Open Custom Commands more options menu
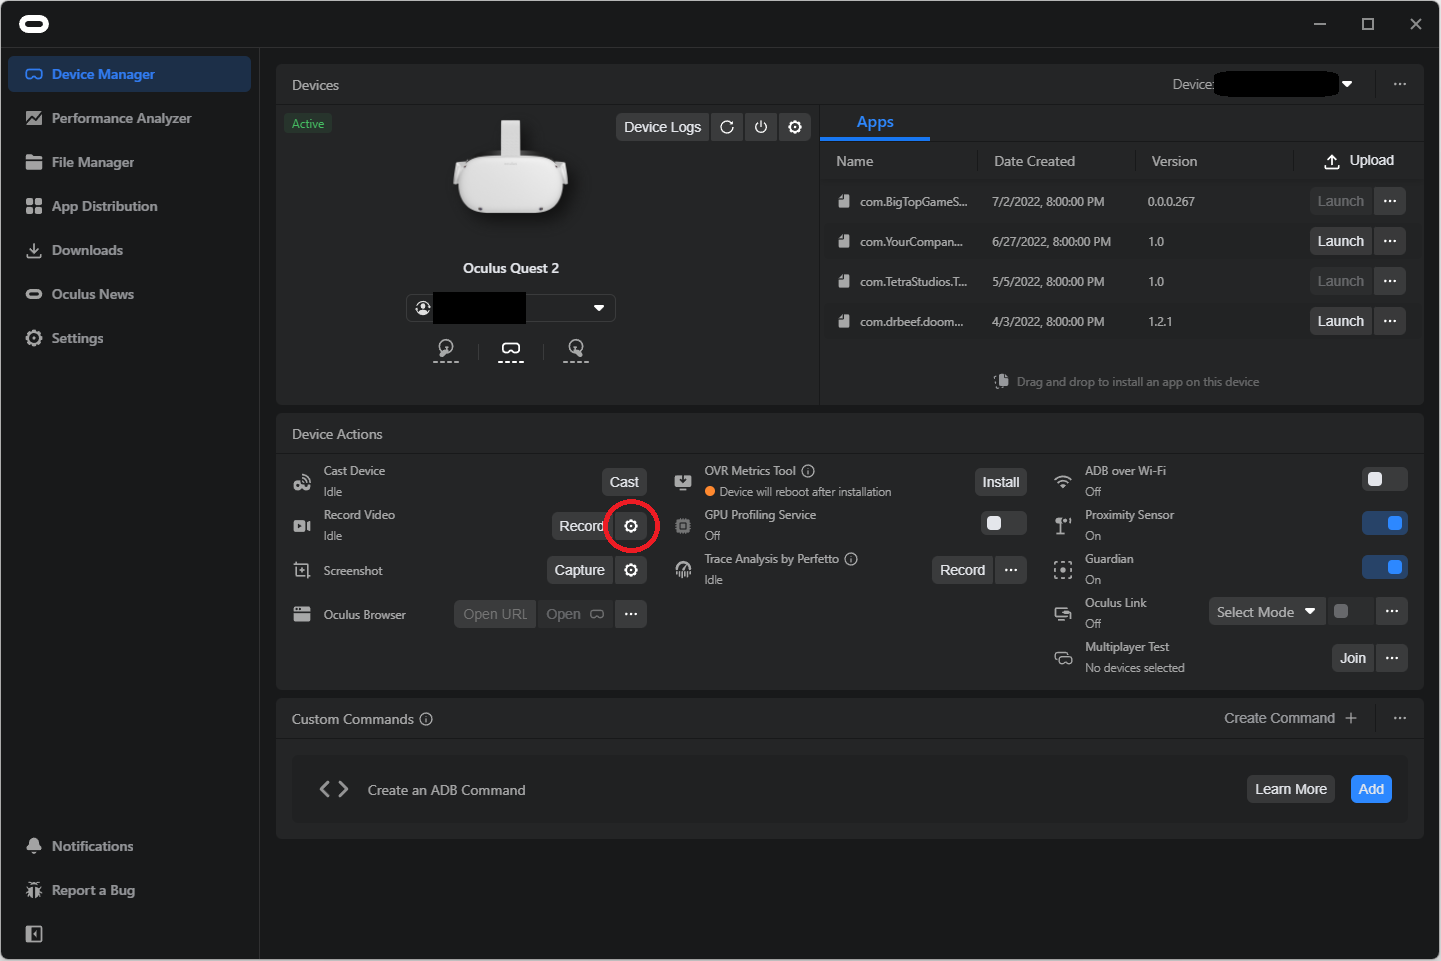1441x961 pixels. [x=1400, y=718]
